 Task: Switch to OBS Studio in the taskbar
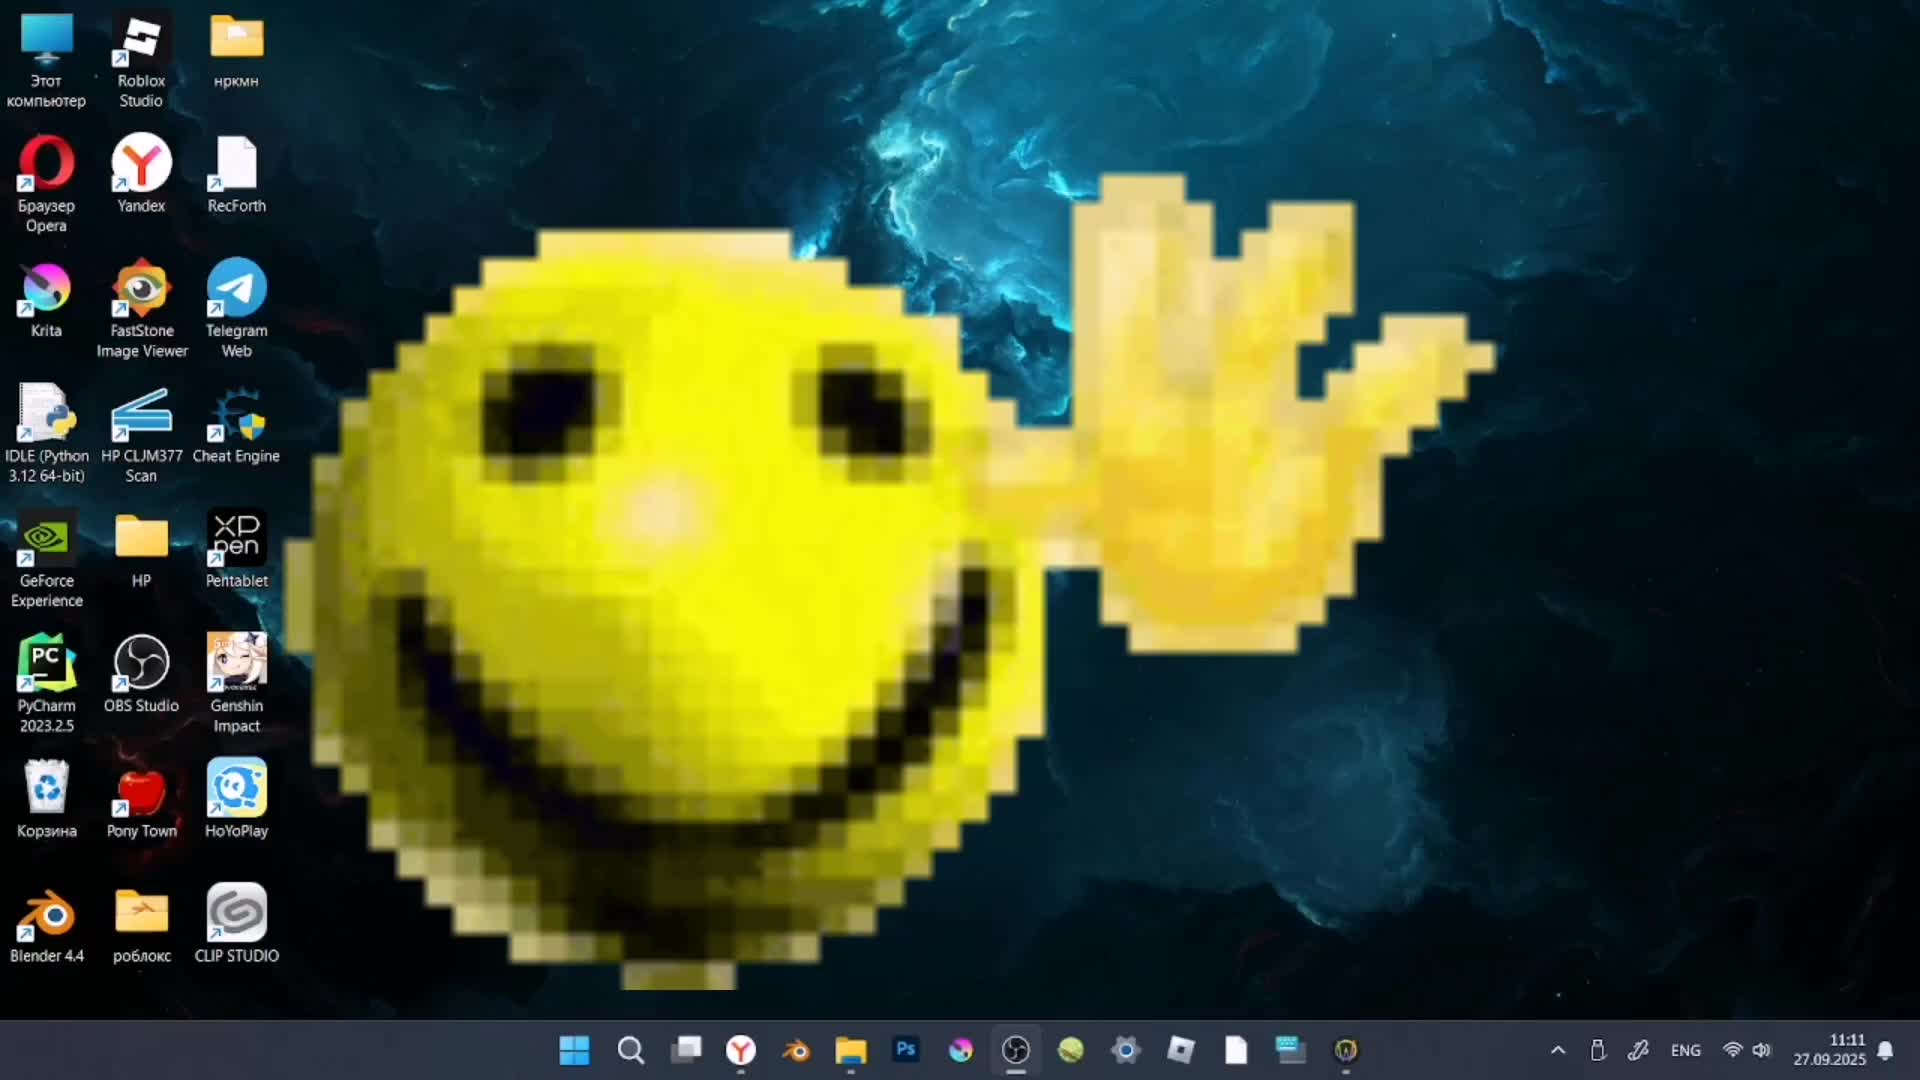tap(1016, 1050)
